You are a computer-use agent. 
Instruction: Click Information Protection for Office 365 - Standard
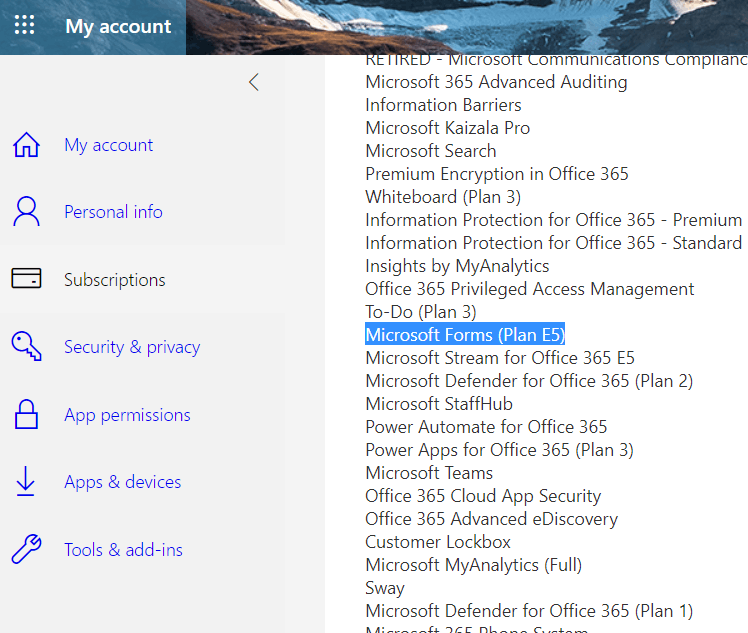tap(553, 243)
